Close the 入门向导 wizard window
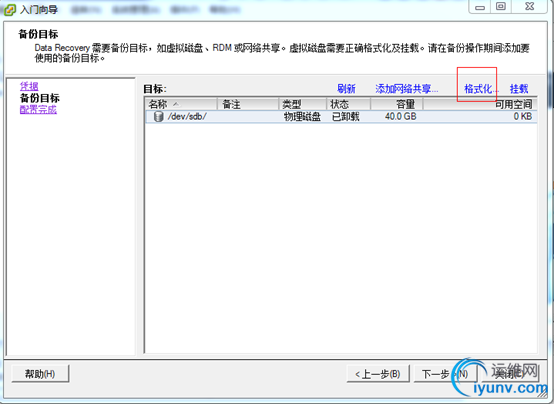 (x=529, y=7)
